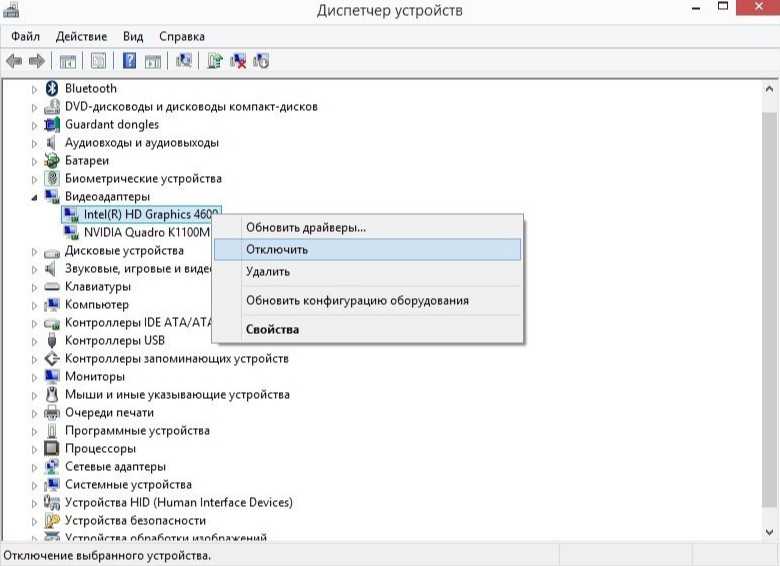Screen dimensions: 780x566
Task: Choose Обновить драйверы from context menu
Action: [368, 228]
